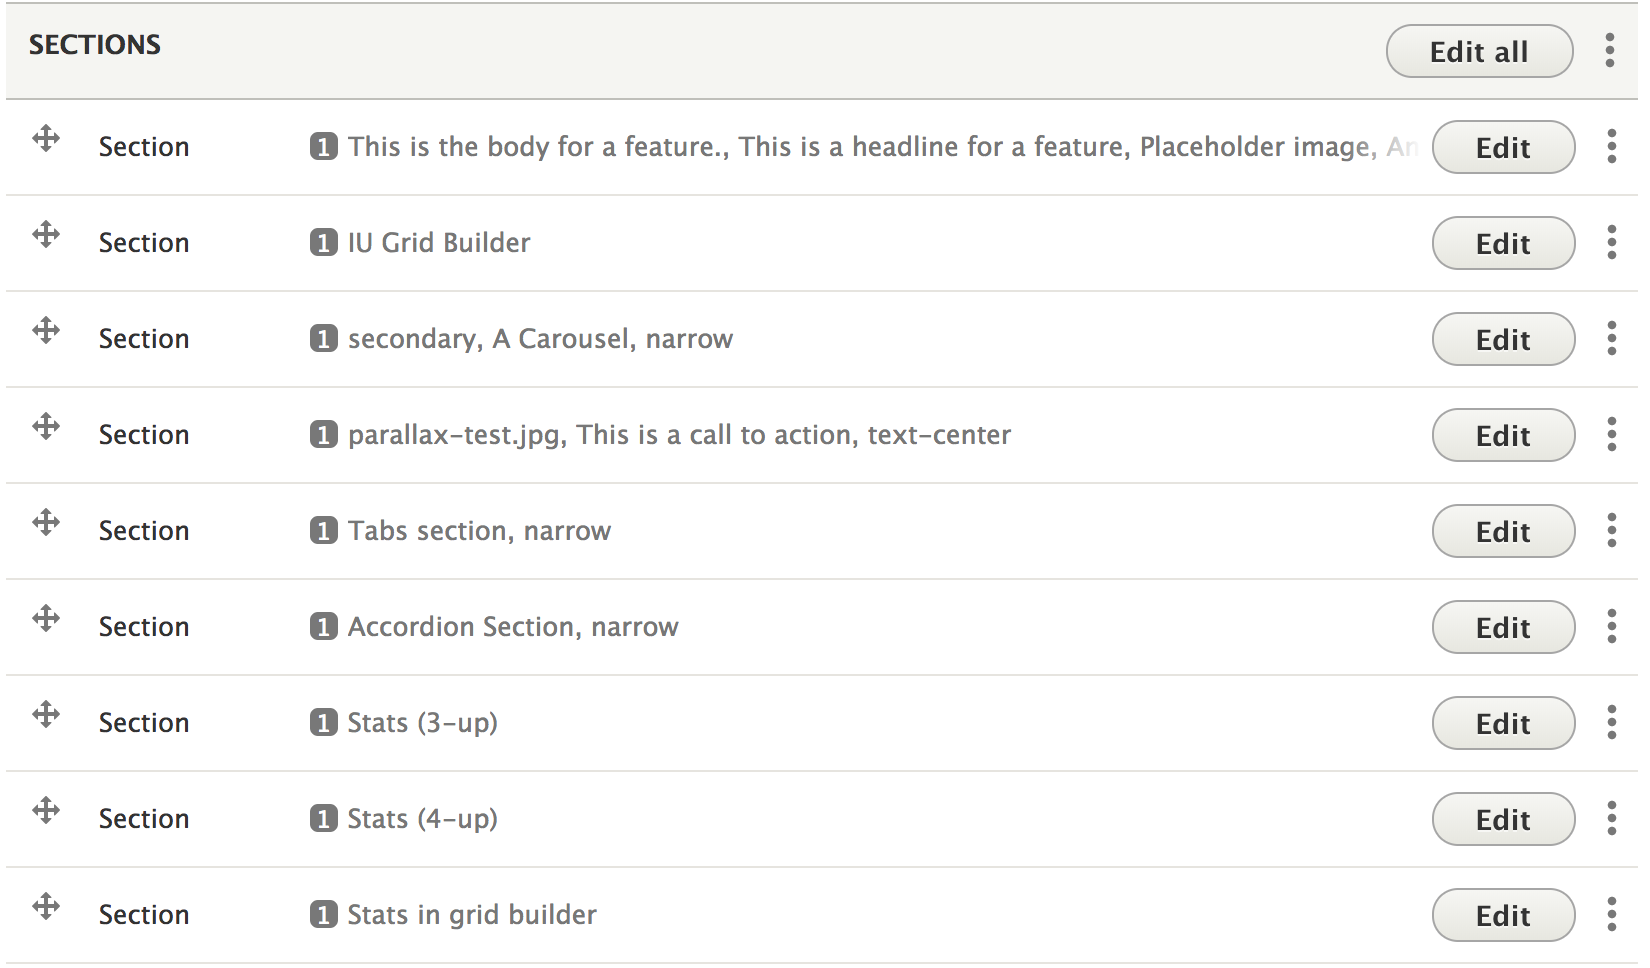Viewport: 1650px width, 968px height.
Task: Click the drag handle for Stats in grid builder
Action: (x=46, y=906)
